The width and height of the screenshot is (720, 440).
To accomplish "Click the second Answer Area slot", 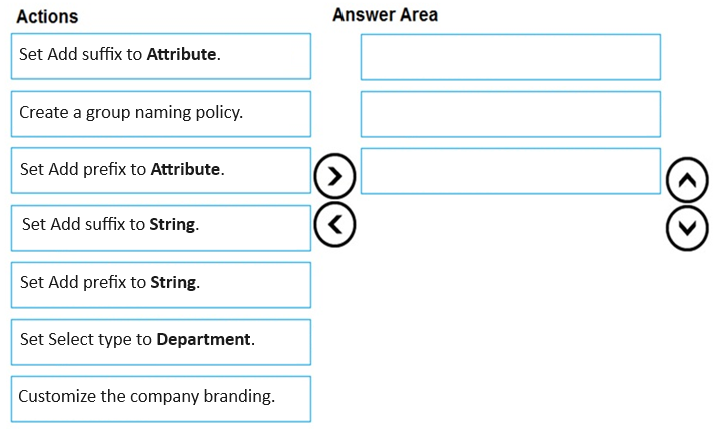I will (x=510, y=113).
